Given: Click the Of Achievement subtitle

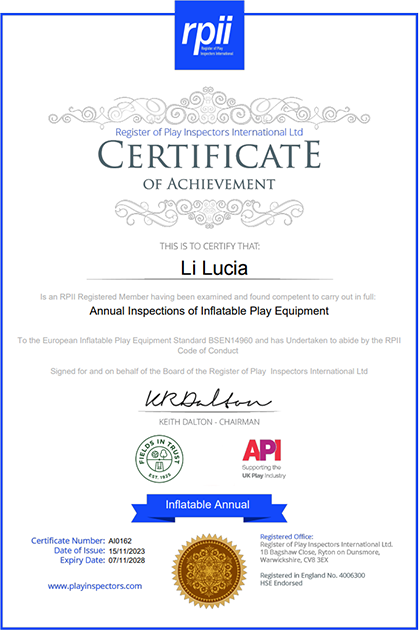Looking at the screenshot, I should [209, 184].
